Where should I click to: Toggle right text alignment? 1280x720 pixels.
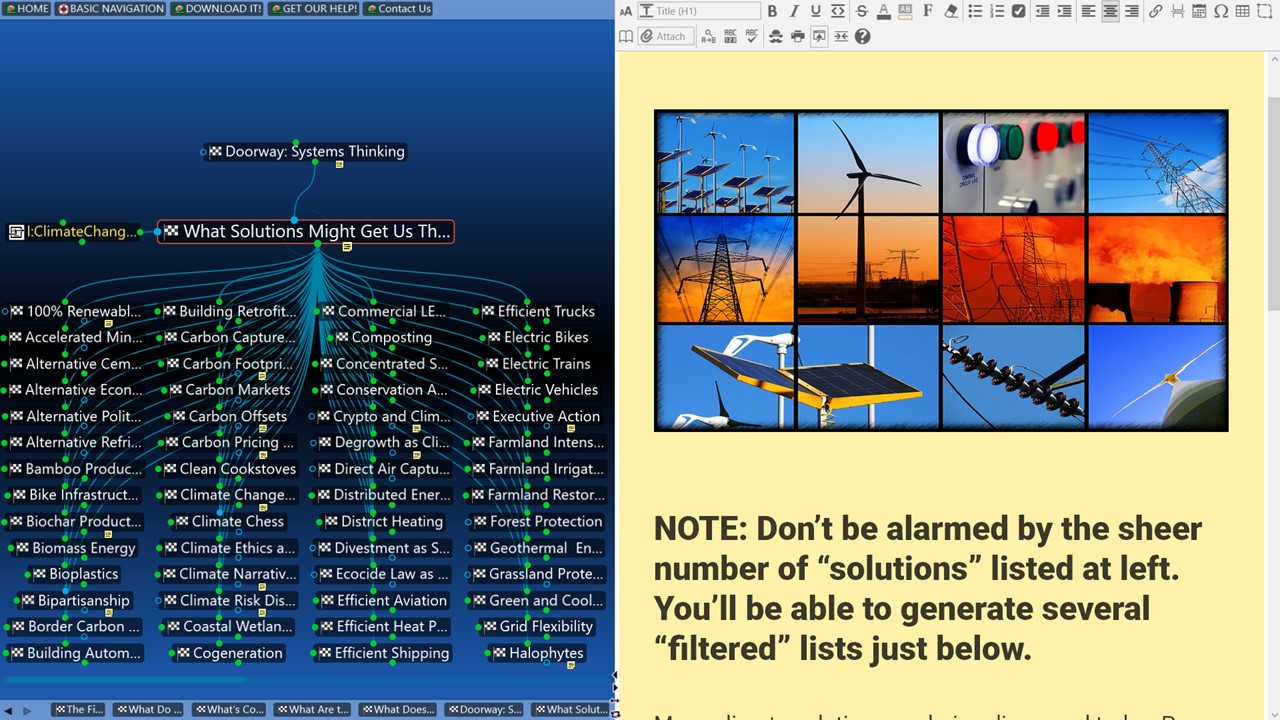[1132, 12]
